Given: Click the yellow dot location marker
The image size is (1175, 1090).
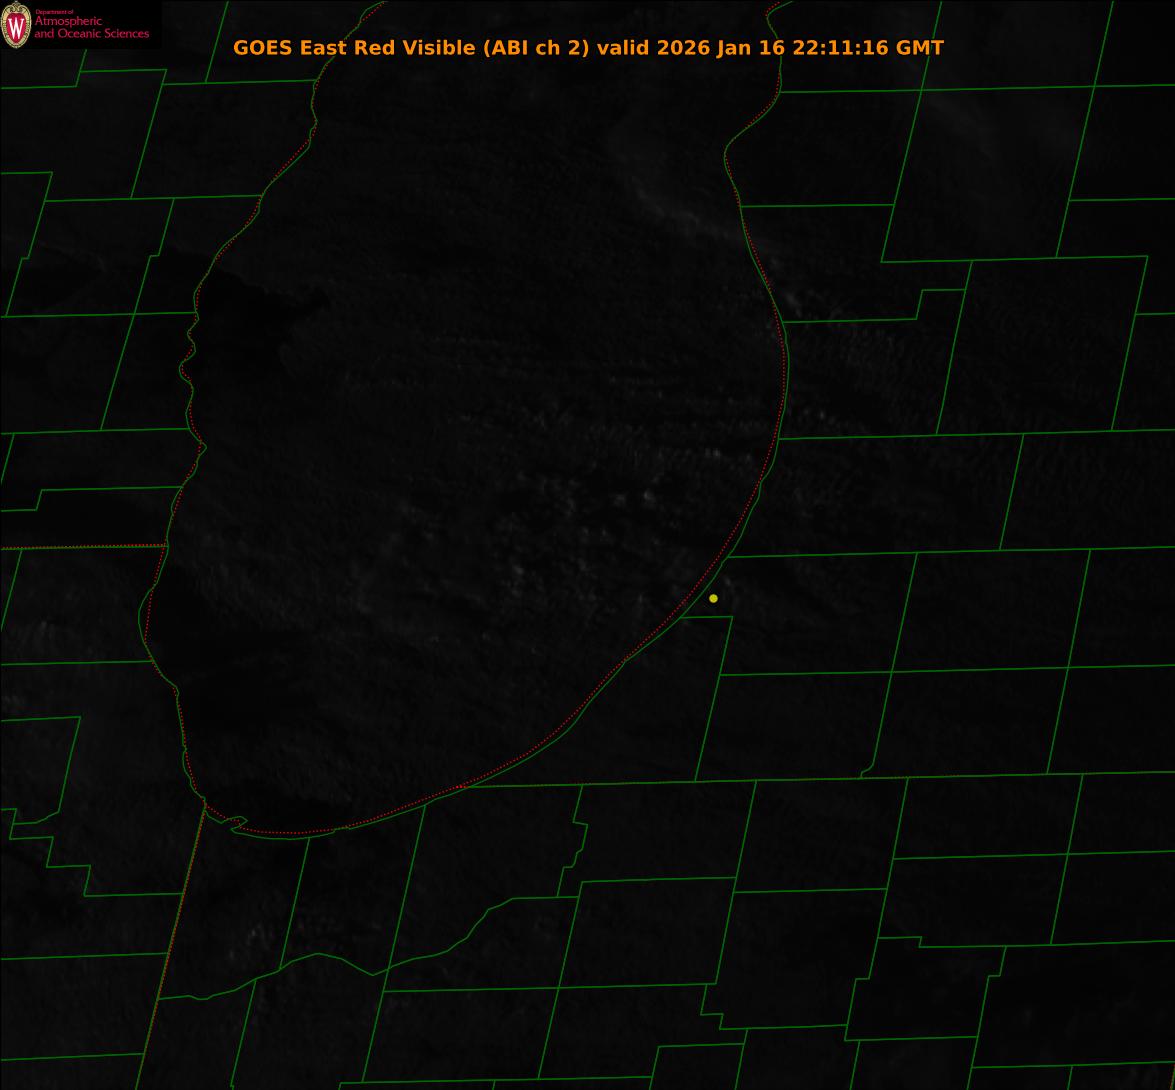Looking at the screenshot, I should click(x=713, y=598).
